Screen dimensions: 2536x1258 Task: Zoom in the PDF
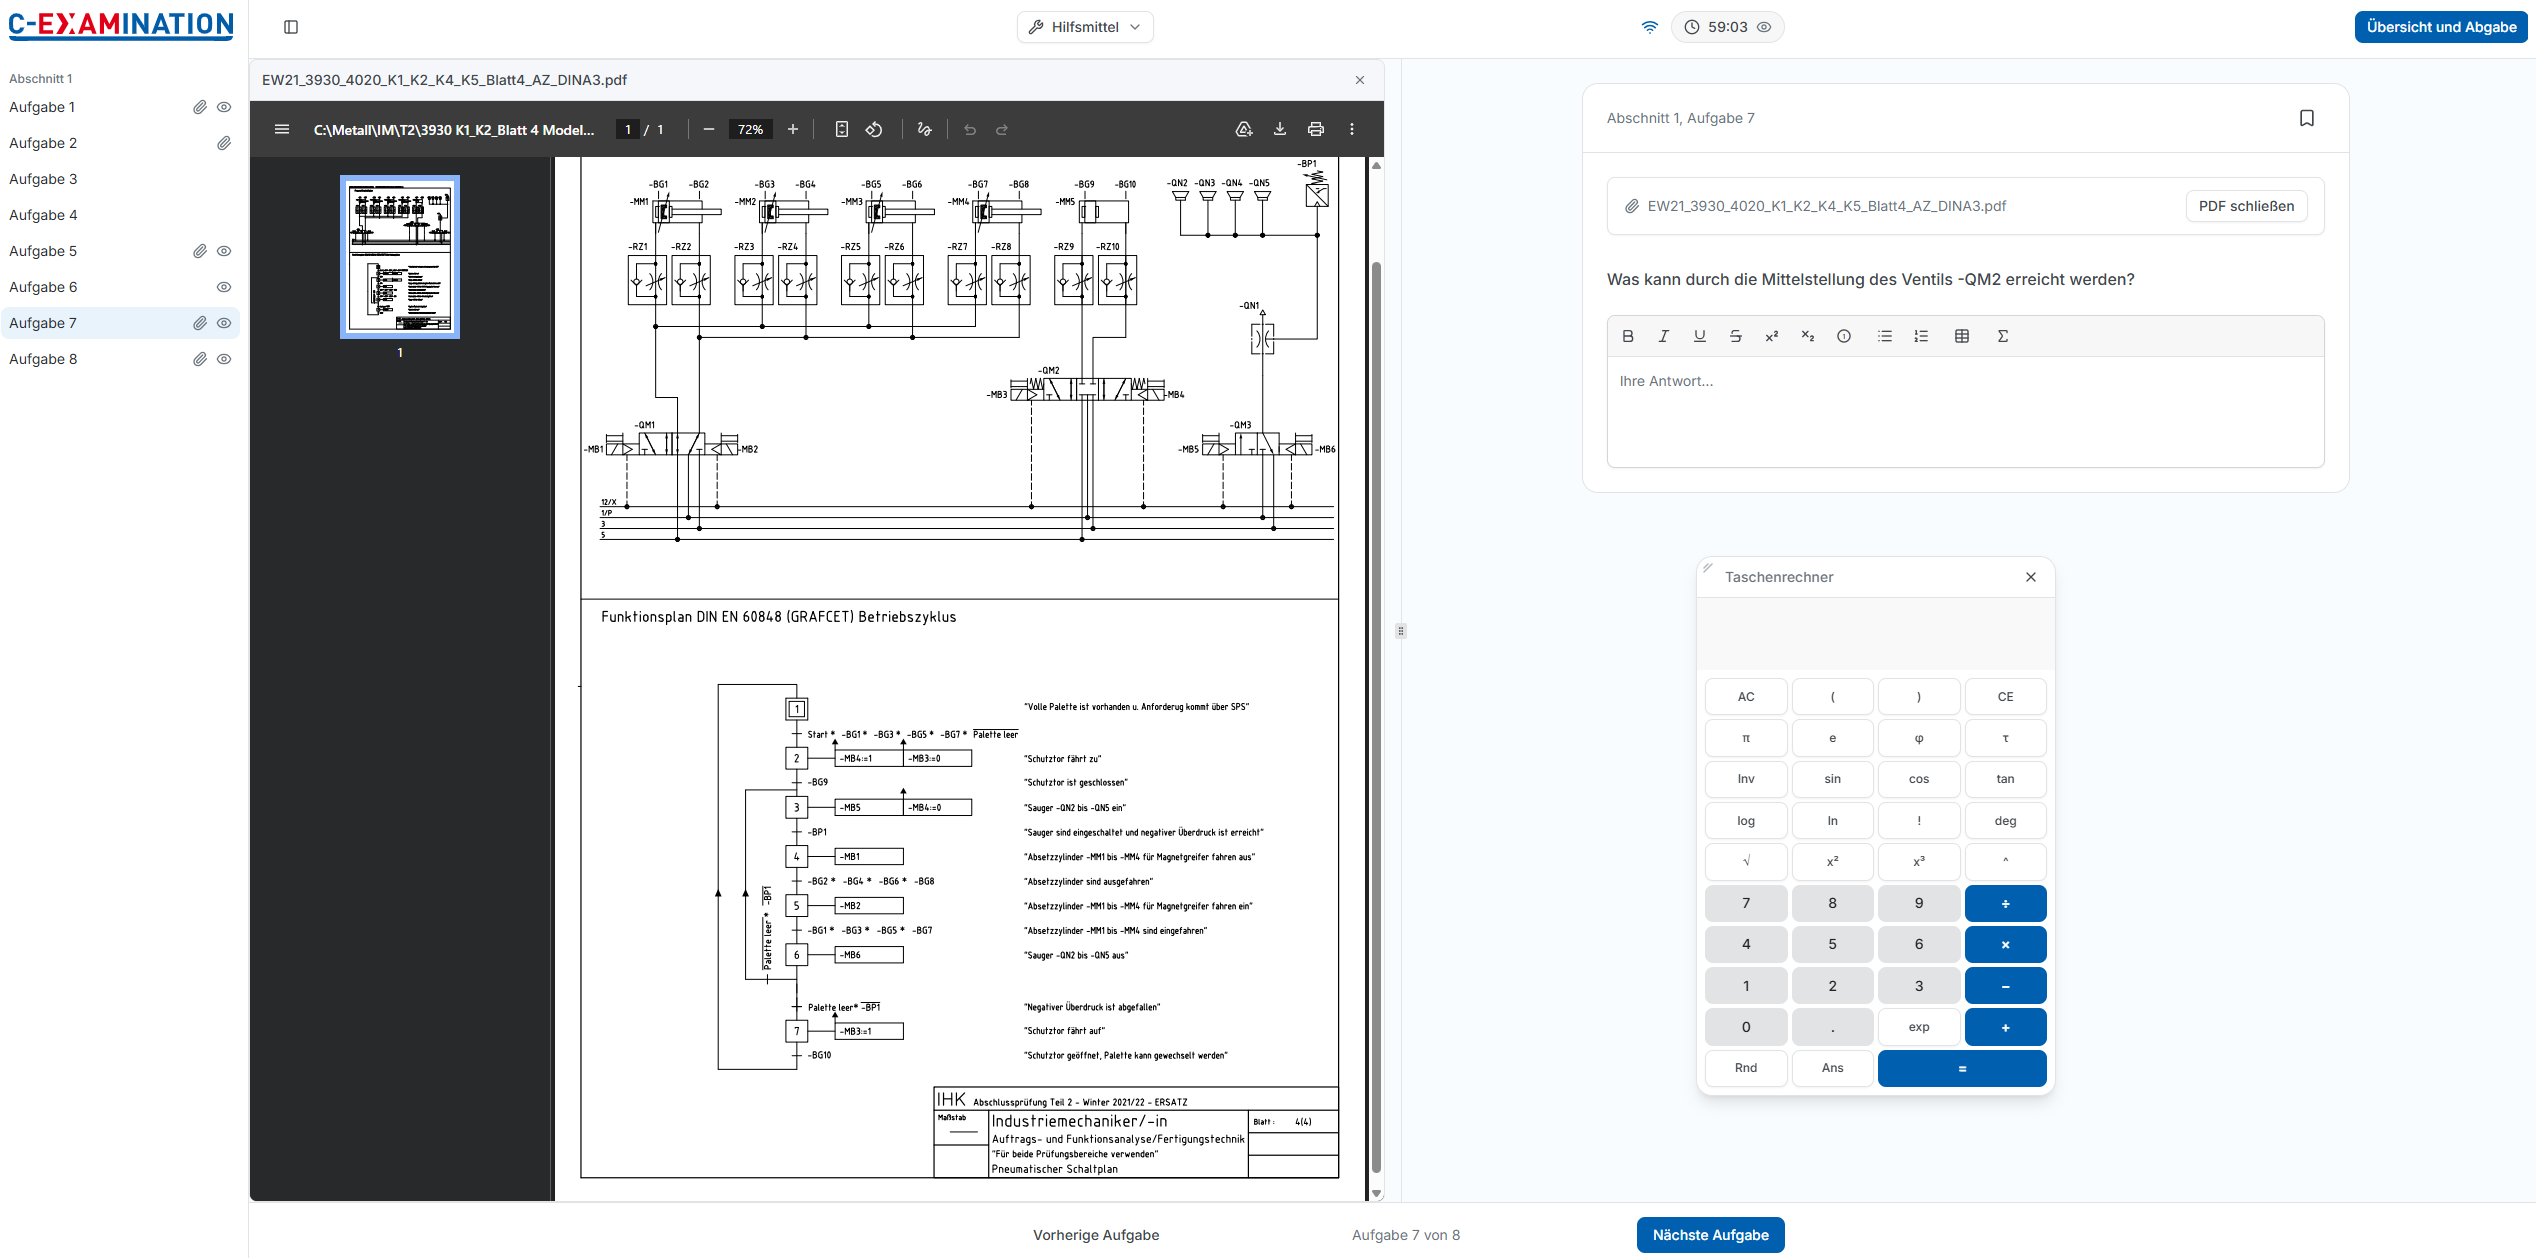[x=793, y=129]
